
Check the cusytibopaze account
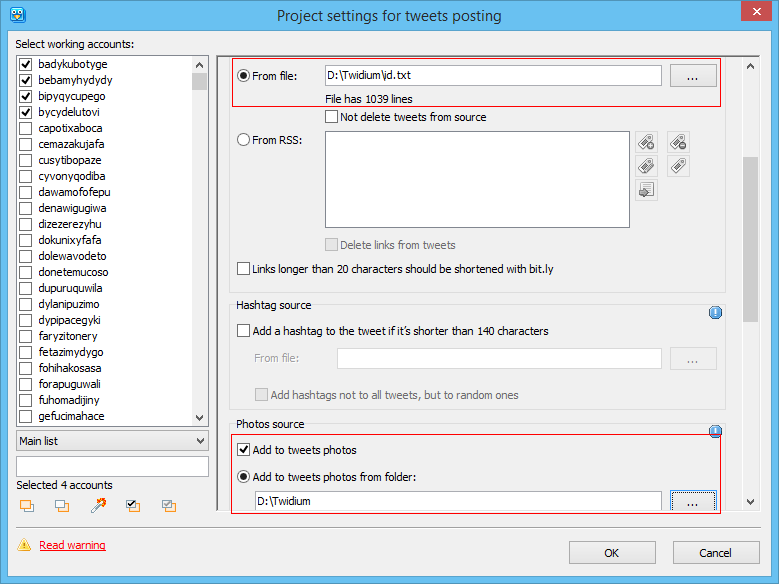(25, 160)
